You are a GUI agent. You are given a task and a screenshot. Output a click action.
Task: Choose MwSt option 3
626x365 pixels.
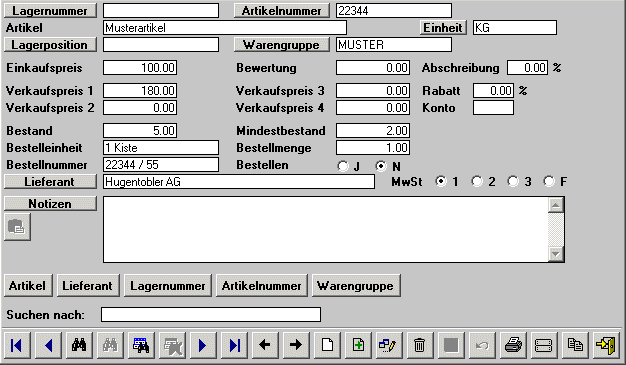(x=513, y=181)
